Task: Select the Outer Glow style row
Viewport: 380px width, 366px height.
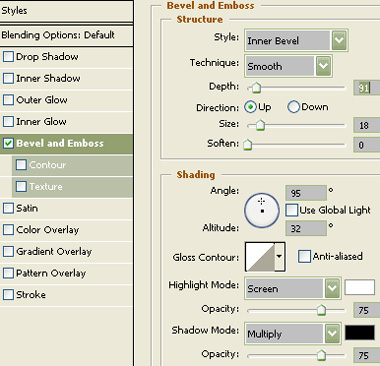Action: pos(67,100)
